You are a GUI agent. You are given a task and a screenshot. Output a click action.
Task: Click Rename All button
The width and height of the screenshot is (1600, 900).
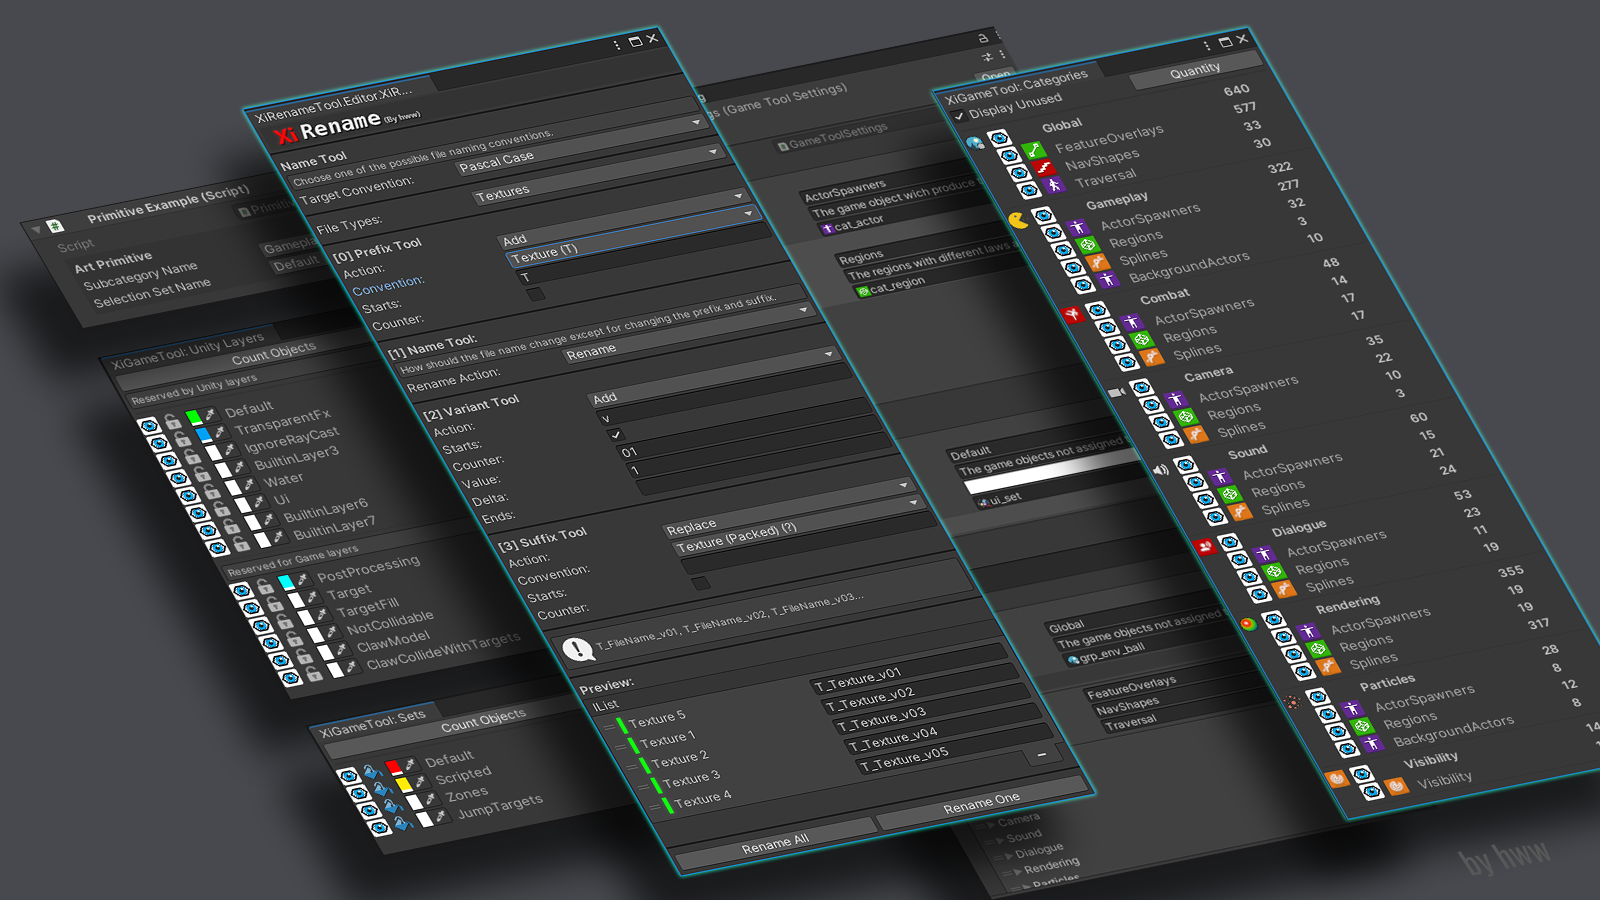[x=775, y=845]
